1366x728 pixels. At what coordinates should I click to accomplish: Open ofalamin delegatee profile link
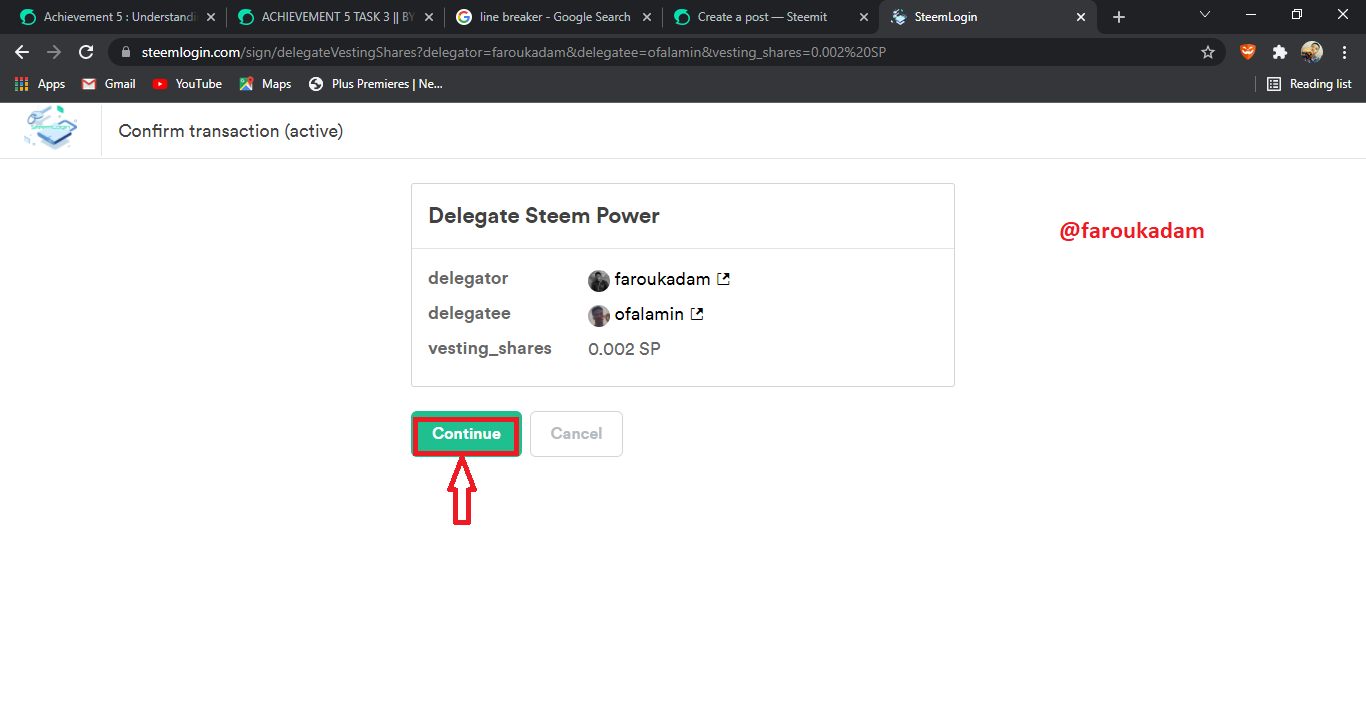click(649, 314)
